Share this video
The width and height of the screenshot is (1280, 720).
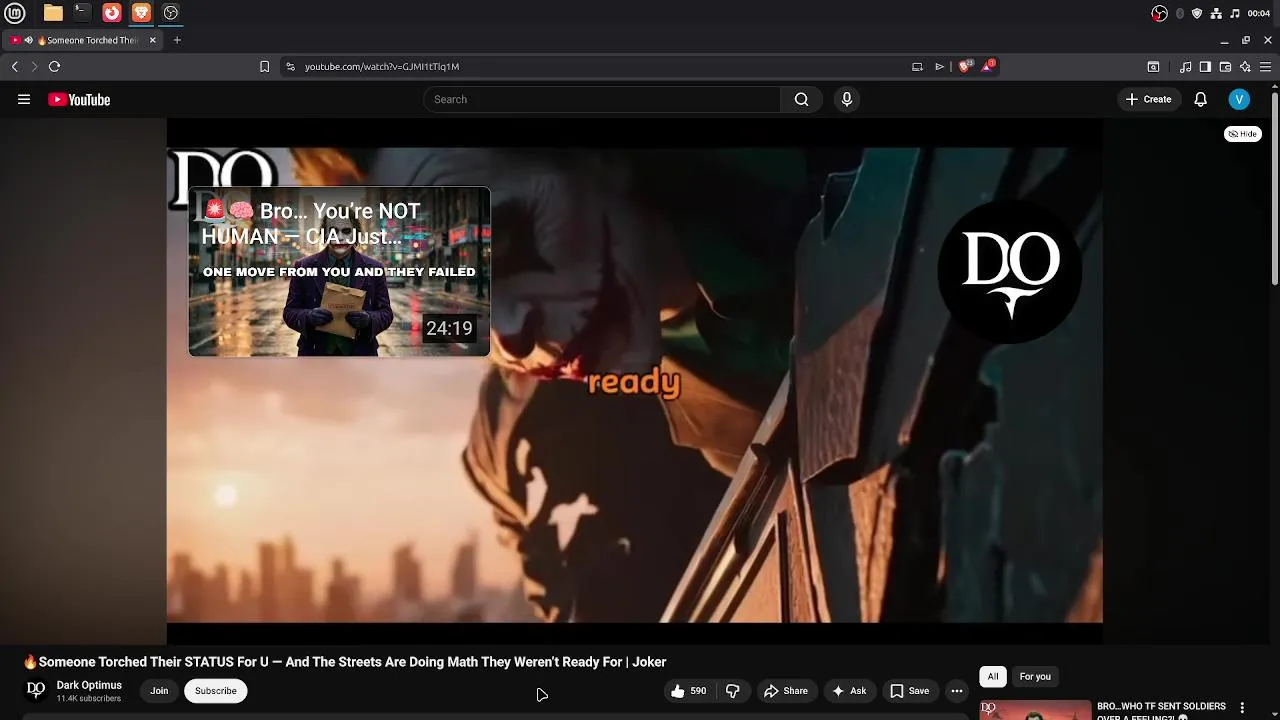coord(786,691)
